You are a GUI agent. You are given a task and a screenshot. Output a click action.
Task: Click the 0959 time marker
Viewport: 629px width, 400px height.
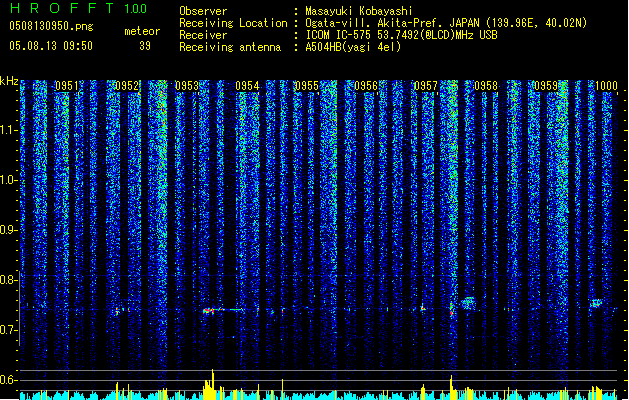(x=546, y=86)
